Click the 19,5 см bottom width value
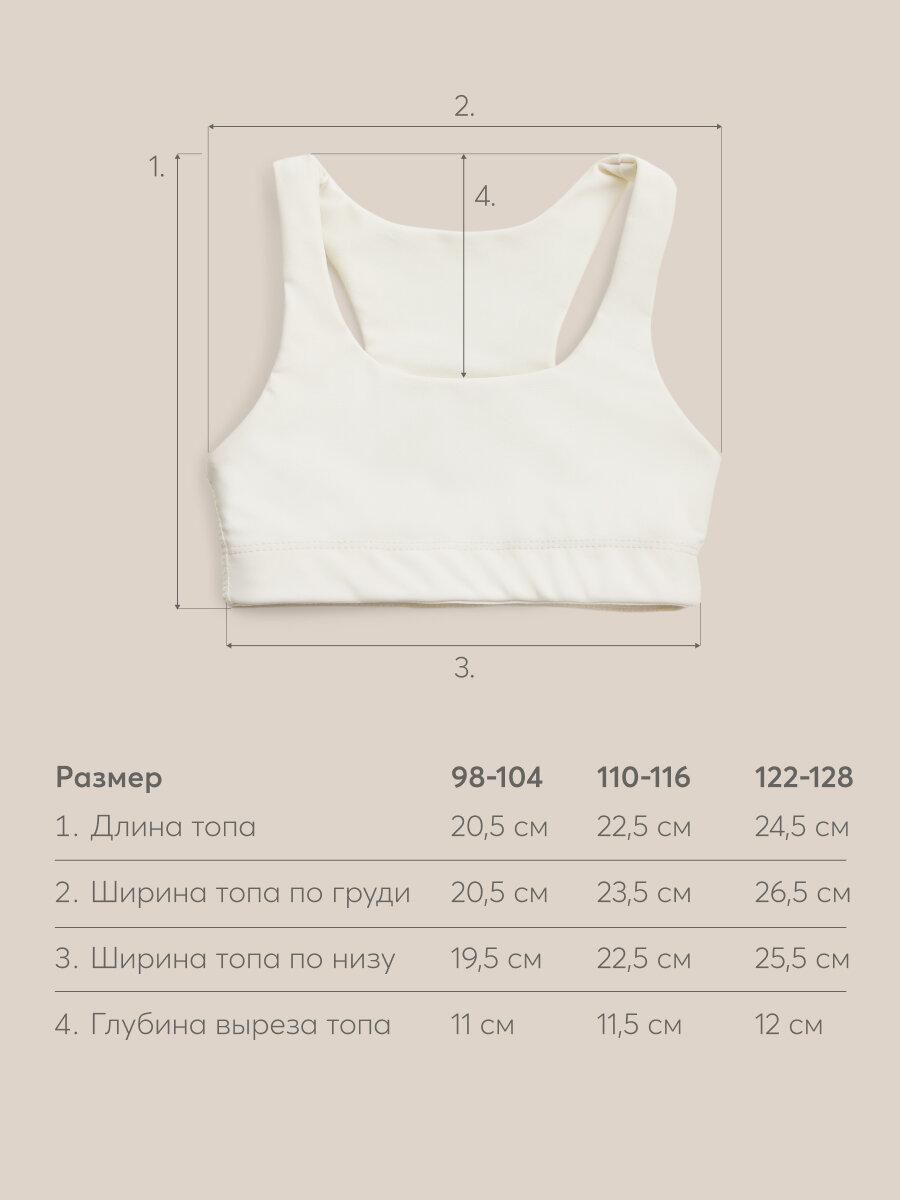This screenshot has width=900, height=1200. click(x=496, y=959)
